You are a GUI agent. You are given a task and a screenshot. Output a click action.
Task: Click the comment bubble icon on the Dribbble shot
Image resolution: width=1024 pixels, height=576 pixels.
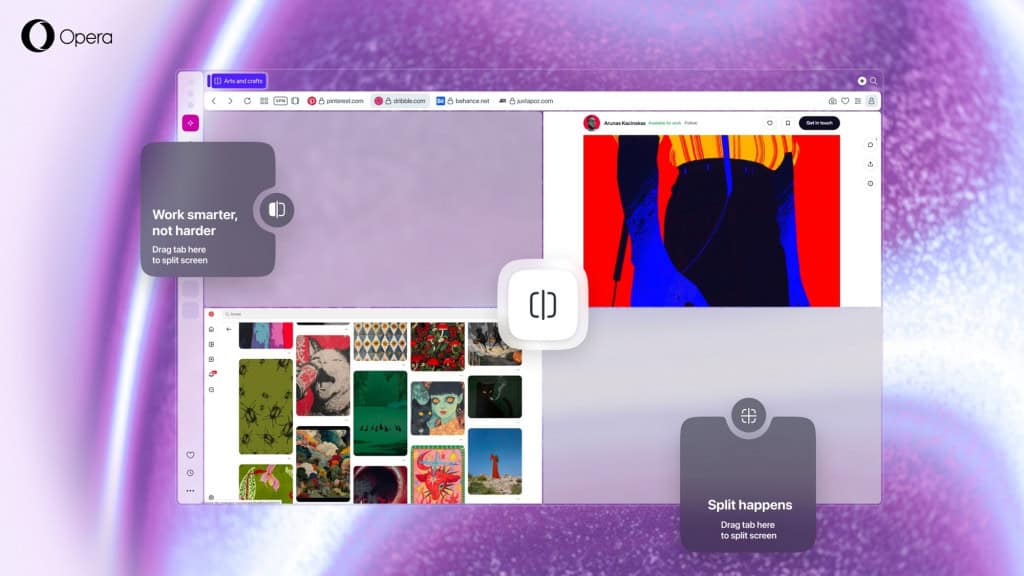pos(870,145)
